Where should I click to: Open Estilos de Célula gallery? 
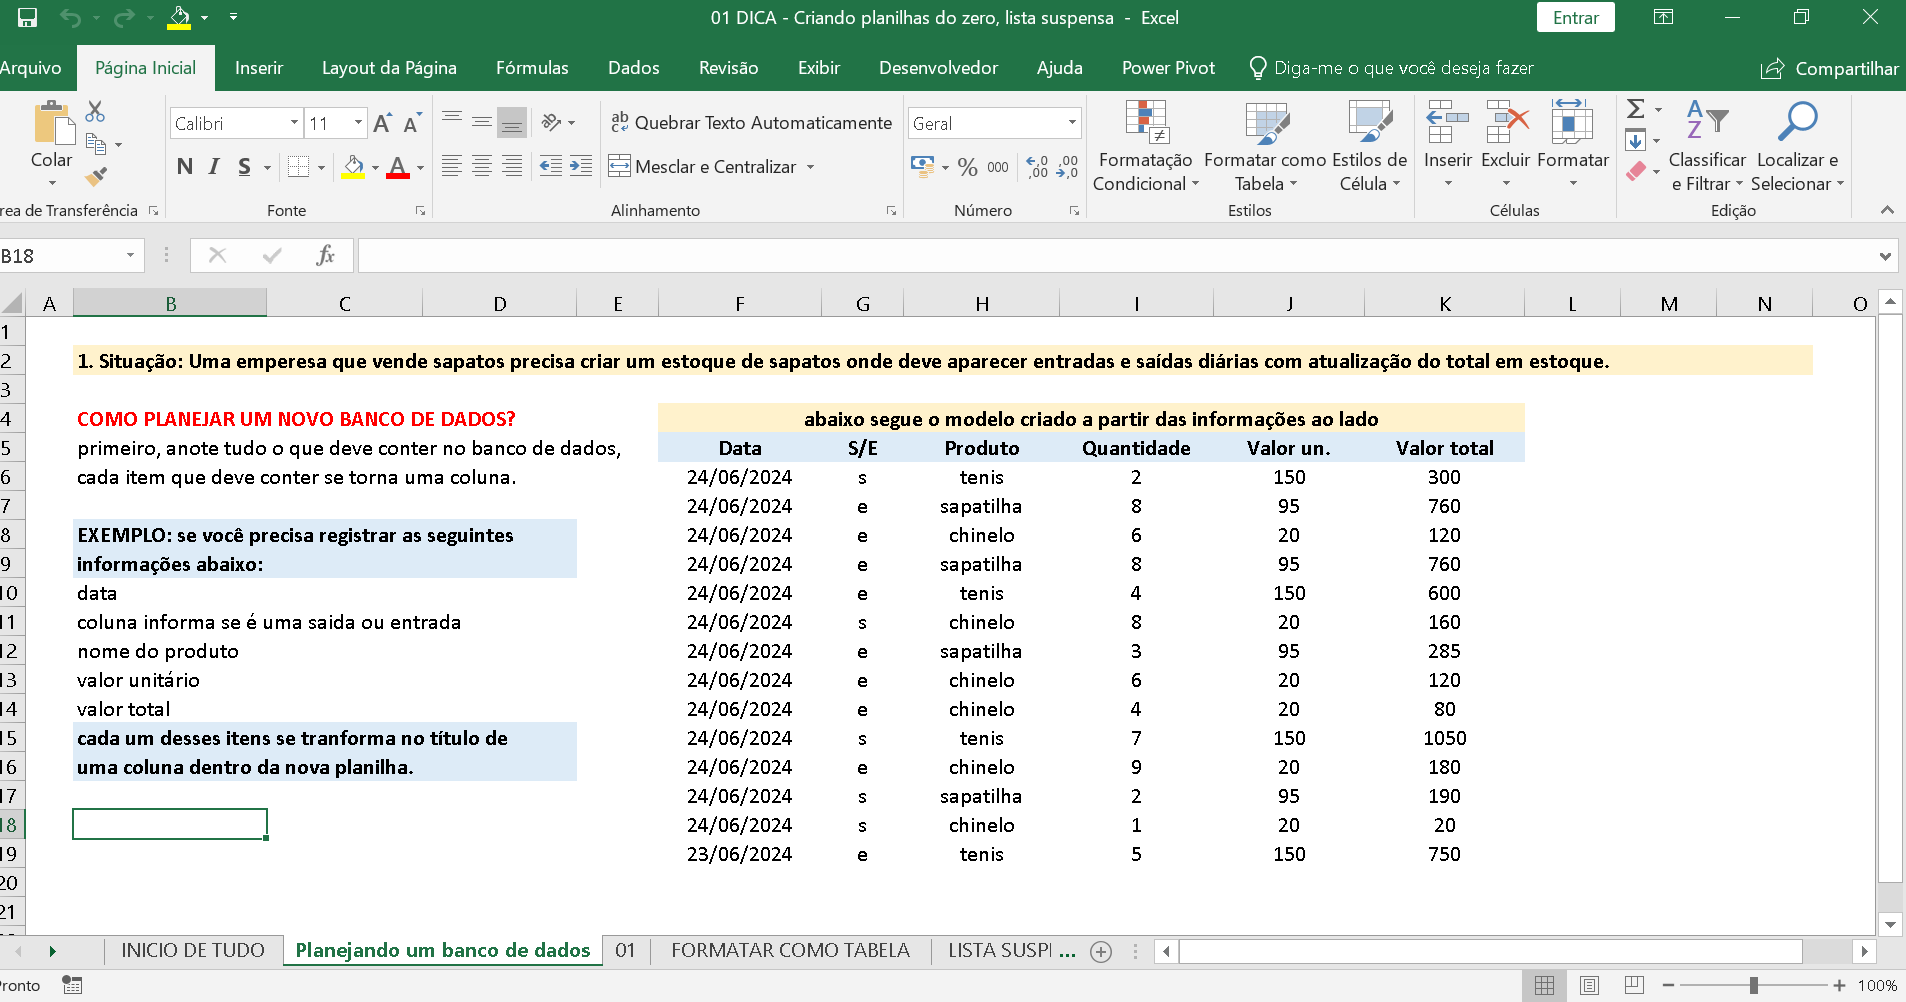tap(1369, 146)
